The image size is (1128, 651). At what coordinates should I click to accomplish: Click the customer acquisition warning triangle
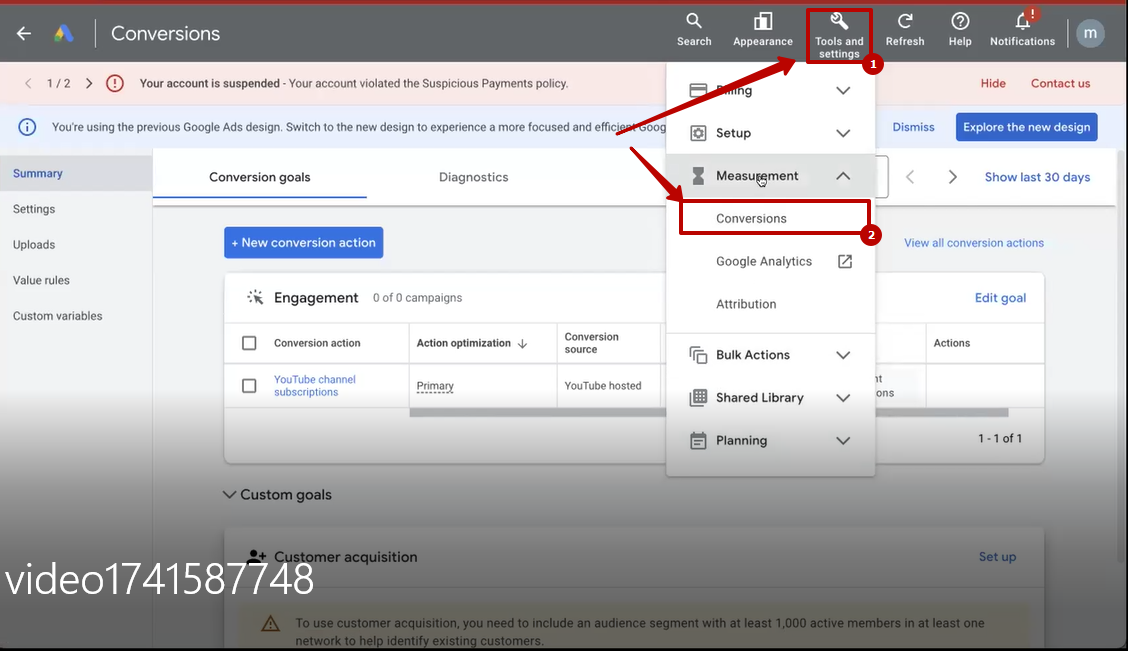(270, 623)
